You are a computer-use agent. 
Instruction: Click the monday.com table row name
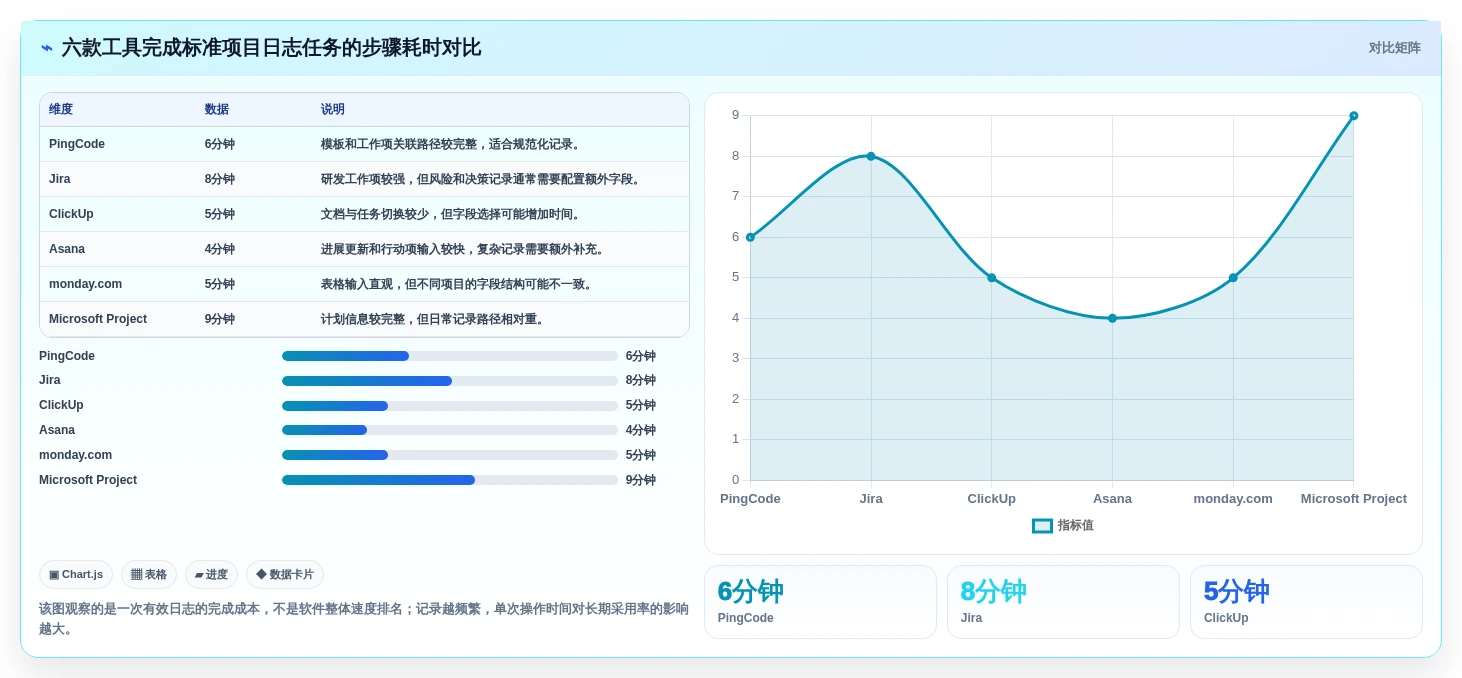pos(86,284)
